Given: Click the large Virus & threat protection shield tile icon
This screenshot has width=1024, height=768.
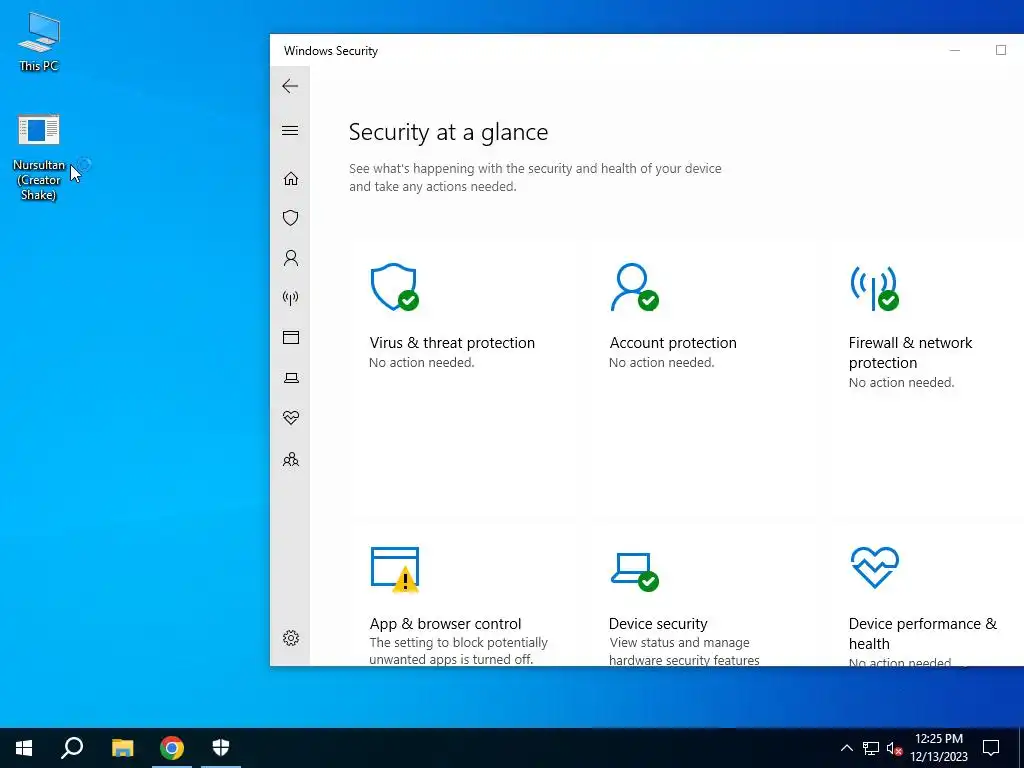Looking at the screenshot, I should [x=394, y=287].
